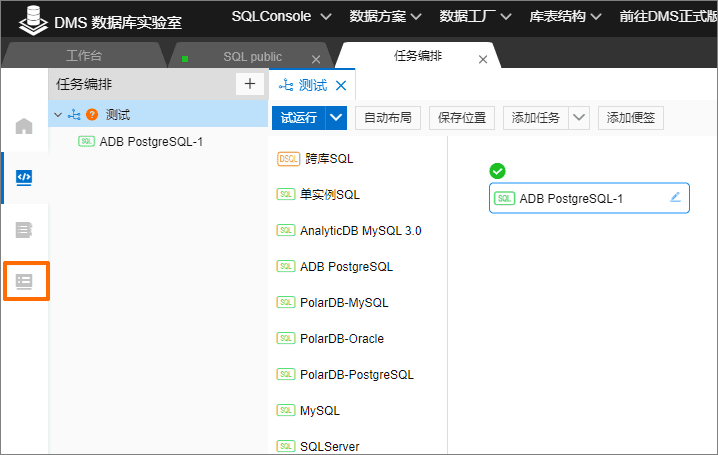Close the 测试 editor tab
This screenshot has height=455, width=718.
[x=341, y=86]
